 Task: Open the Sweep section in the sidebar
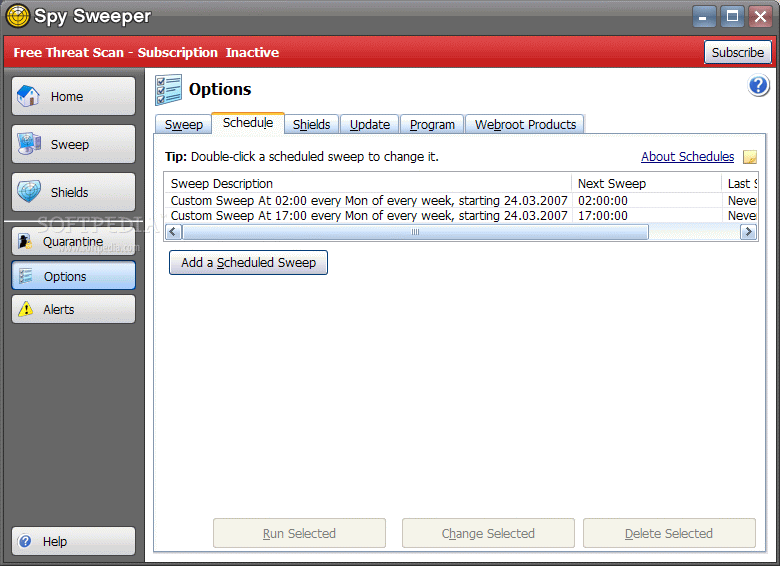[73, 144]
